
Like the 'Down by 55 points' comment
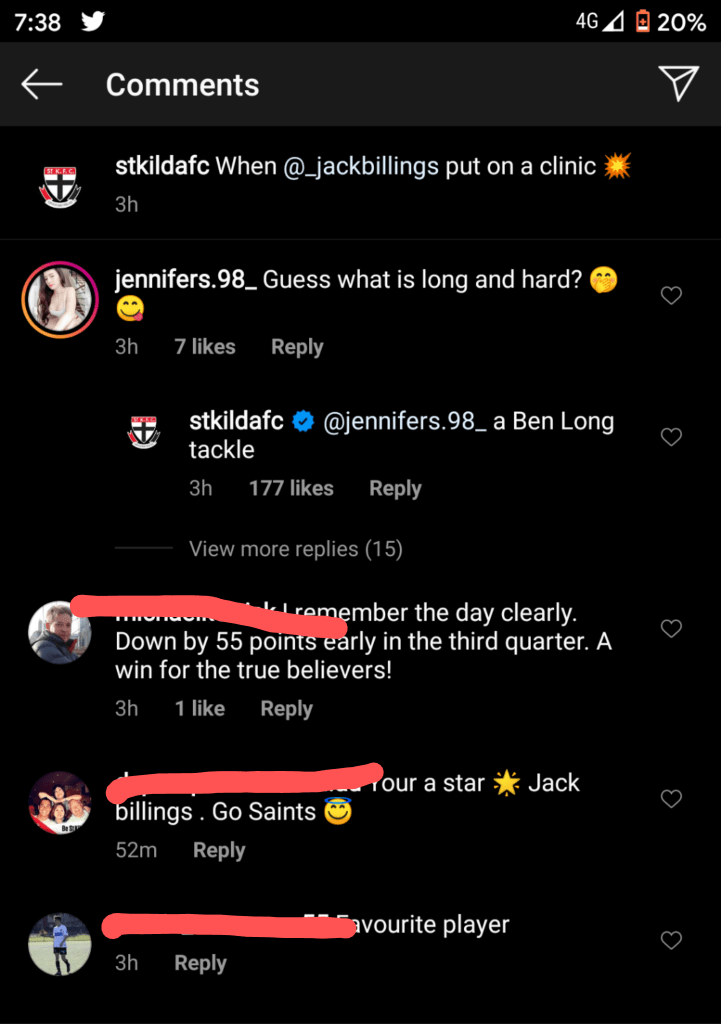[672, 628]
